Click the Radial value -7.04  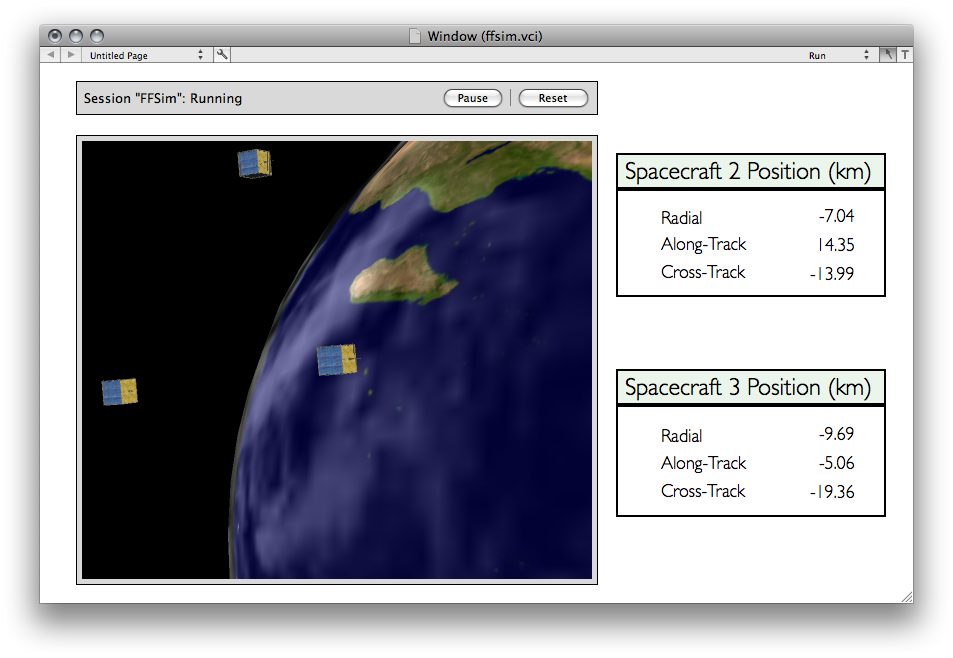pyautogui.click(x=836, y=216)
